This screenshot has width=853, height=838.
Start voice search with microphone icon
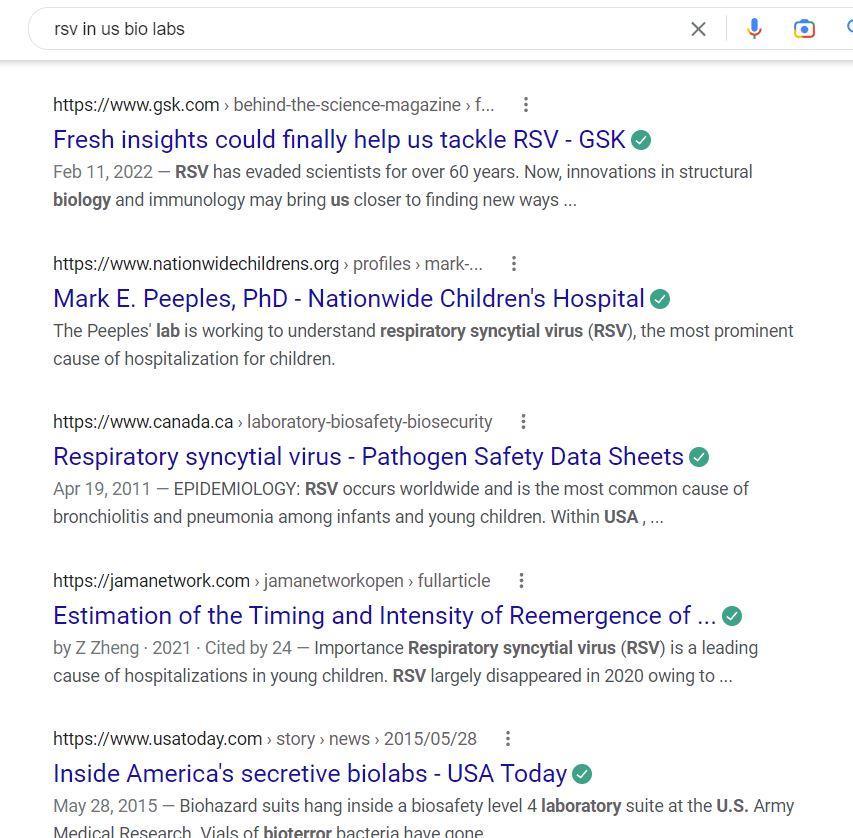pyautogui.click(x=755, y=29)
